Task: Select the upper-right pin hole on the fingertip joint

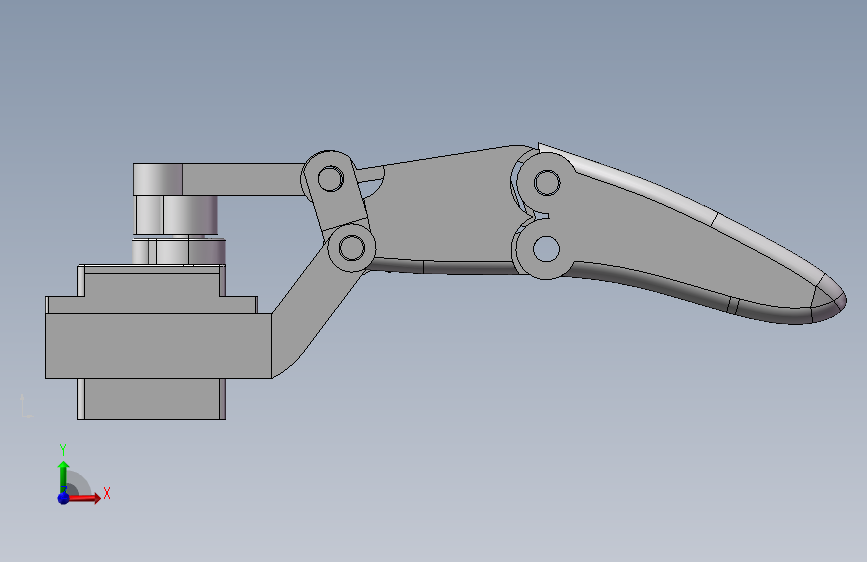Action: coord(547,183)
